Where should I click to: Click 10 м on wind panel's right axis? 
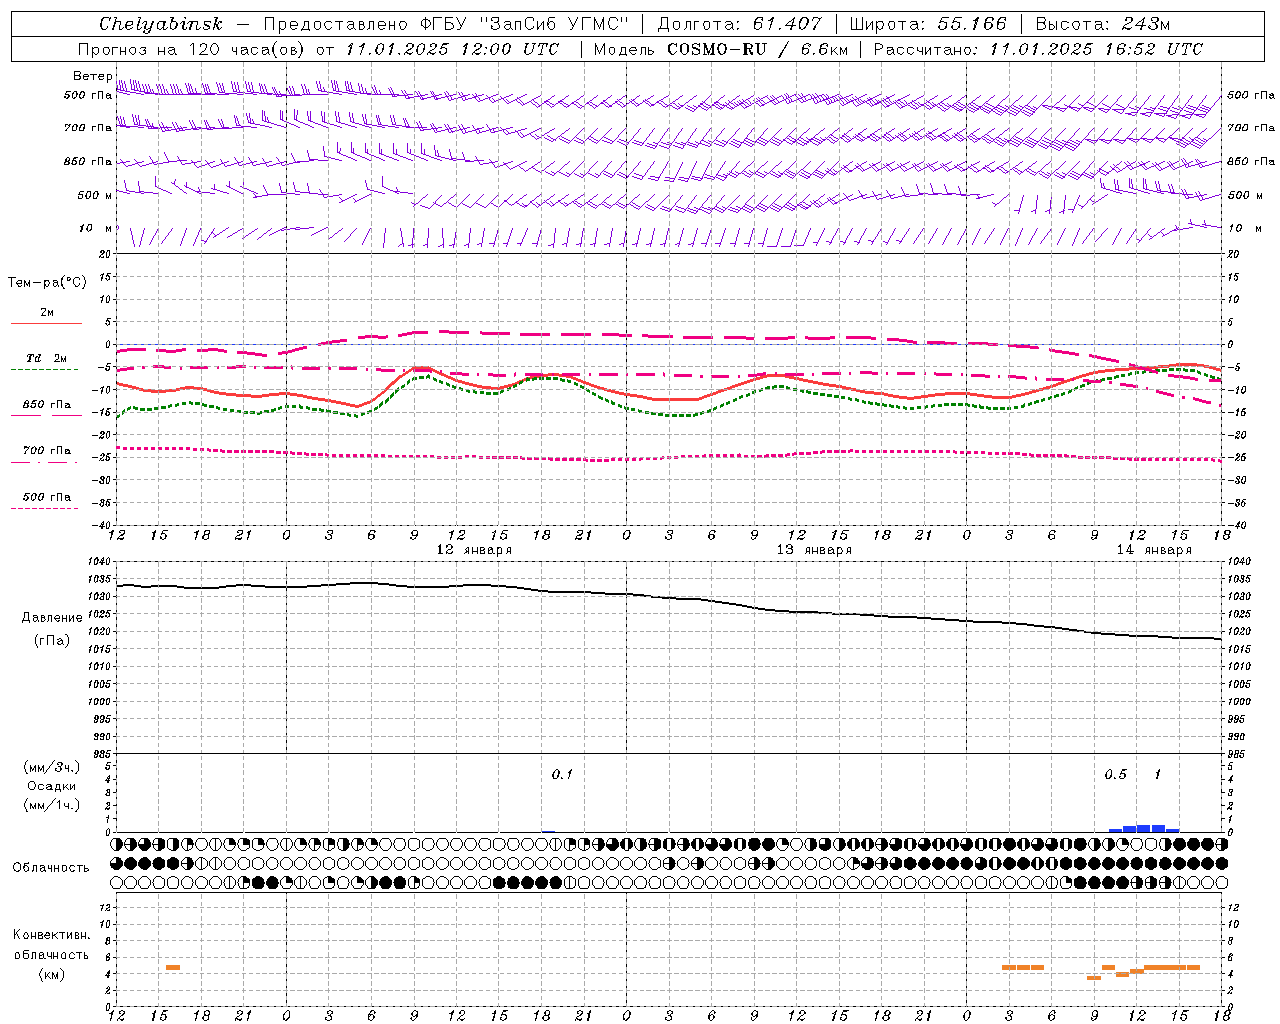pyautogui.click(x=1245, y=228)
